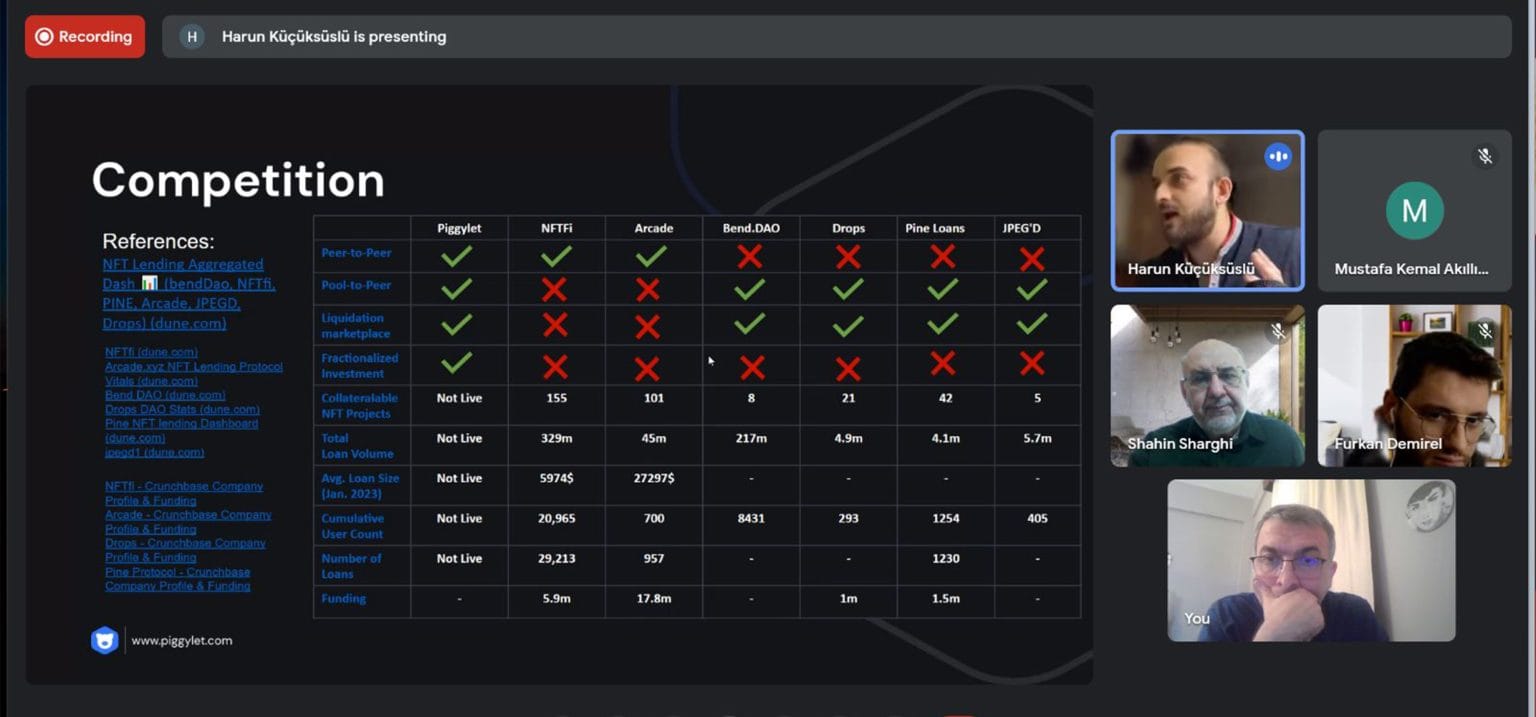Click the muted mic icon on Furkan's tile
1536x717 pixels.
(x=1485, y=330)
